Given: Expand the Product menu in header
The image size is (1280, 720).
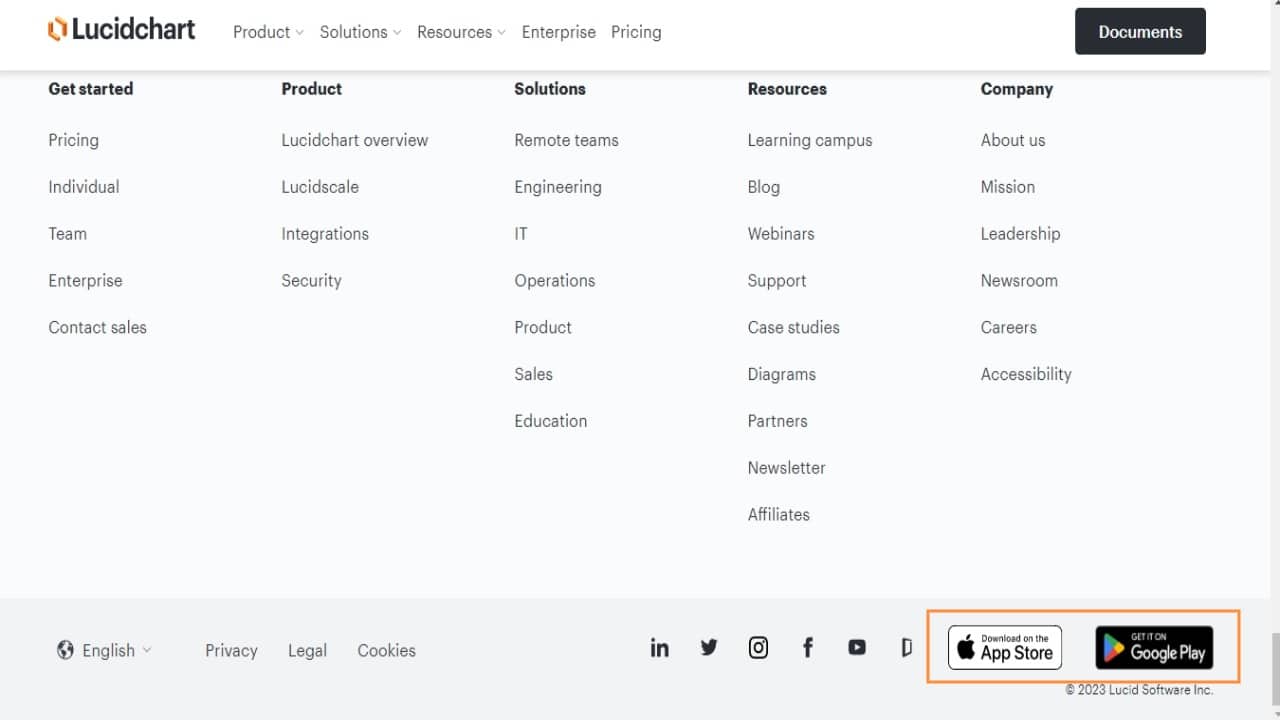Looking at the screenshot, I should pos(268,32).
